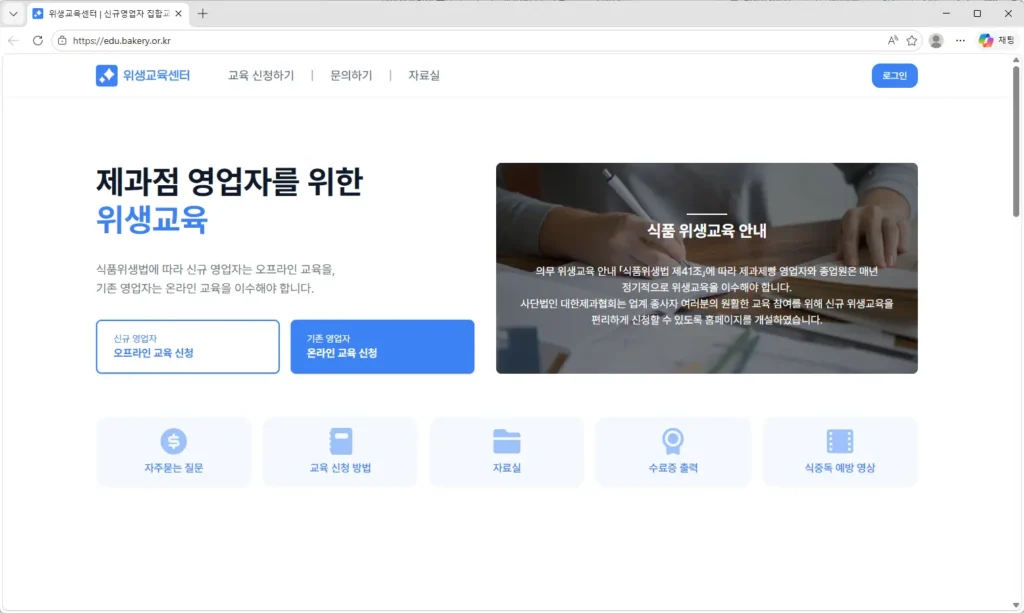
Task: View site info via the lock icon
Action: click(62, 40)
